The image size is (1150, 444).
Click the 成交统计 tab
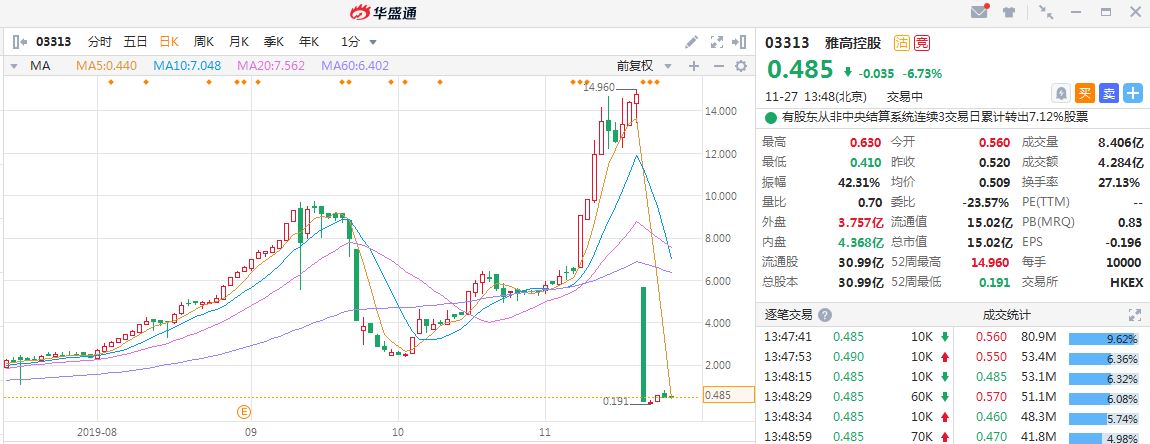(1006, 316)
